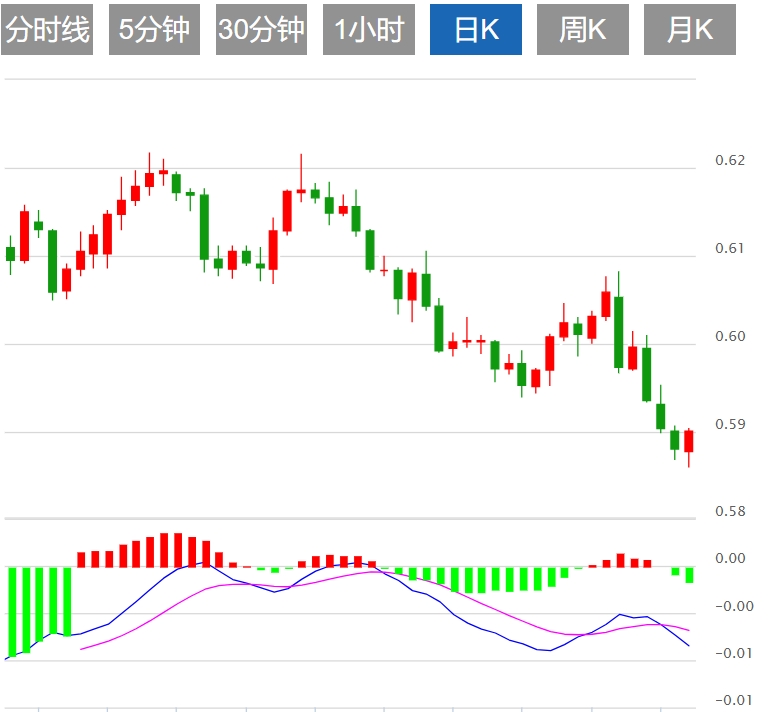This screenshot has height=712, width=772.
Task: Switch to the 周K weekly chart
Action: coord(583,30)
